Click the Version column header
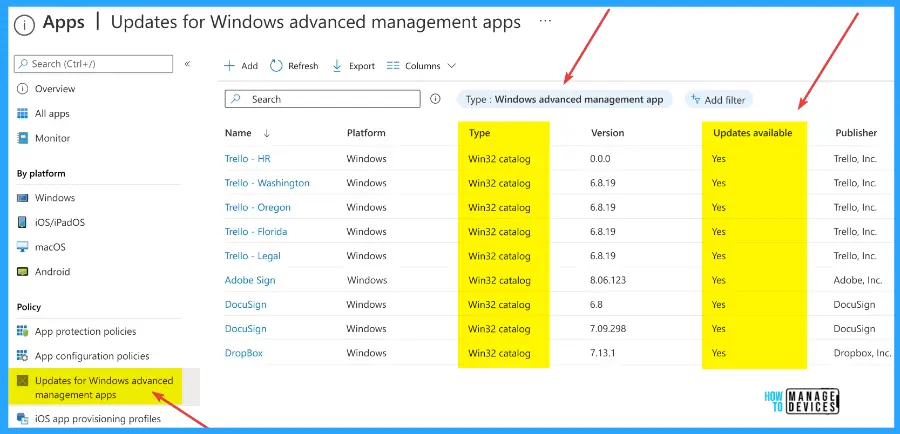 coord(607,133)
